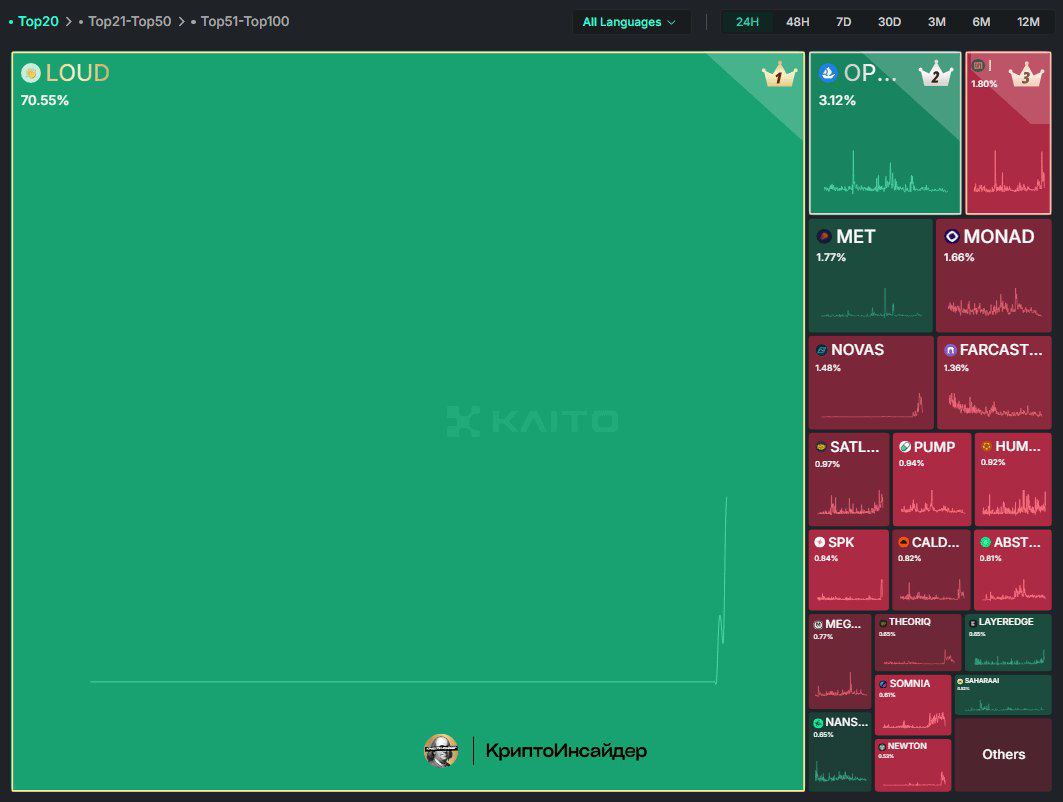Click the FARCAST... tile name
The image size is (1063, 802).
pos(1001,350)
